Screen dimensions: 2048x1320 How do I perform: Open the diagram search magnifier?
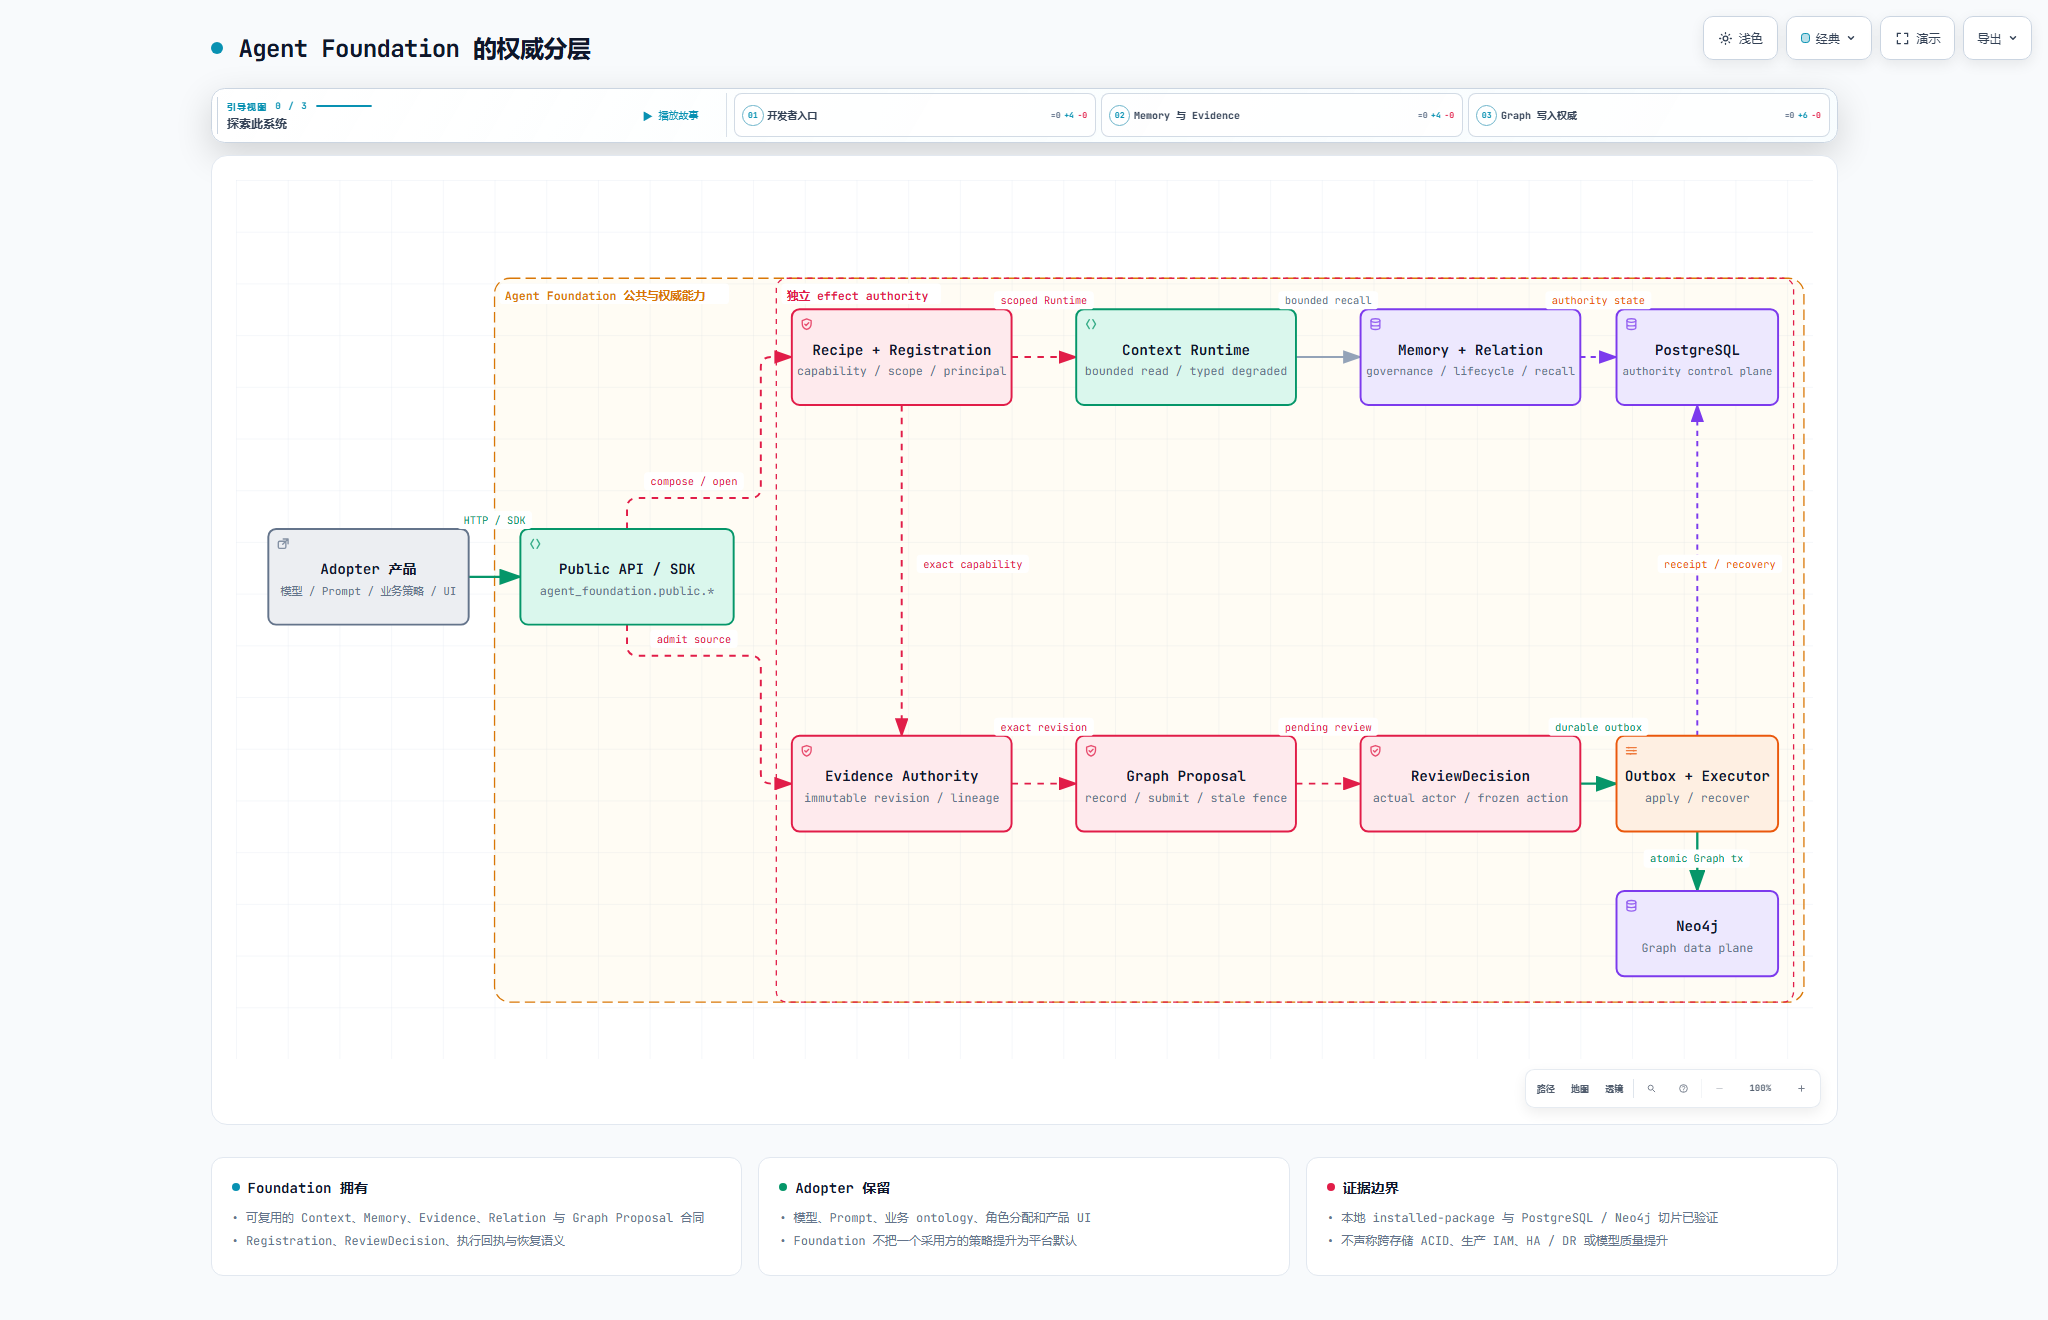click(1652, 1088)
